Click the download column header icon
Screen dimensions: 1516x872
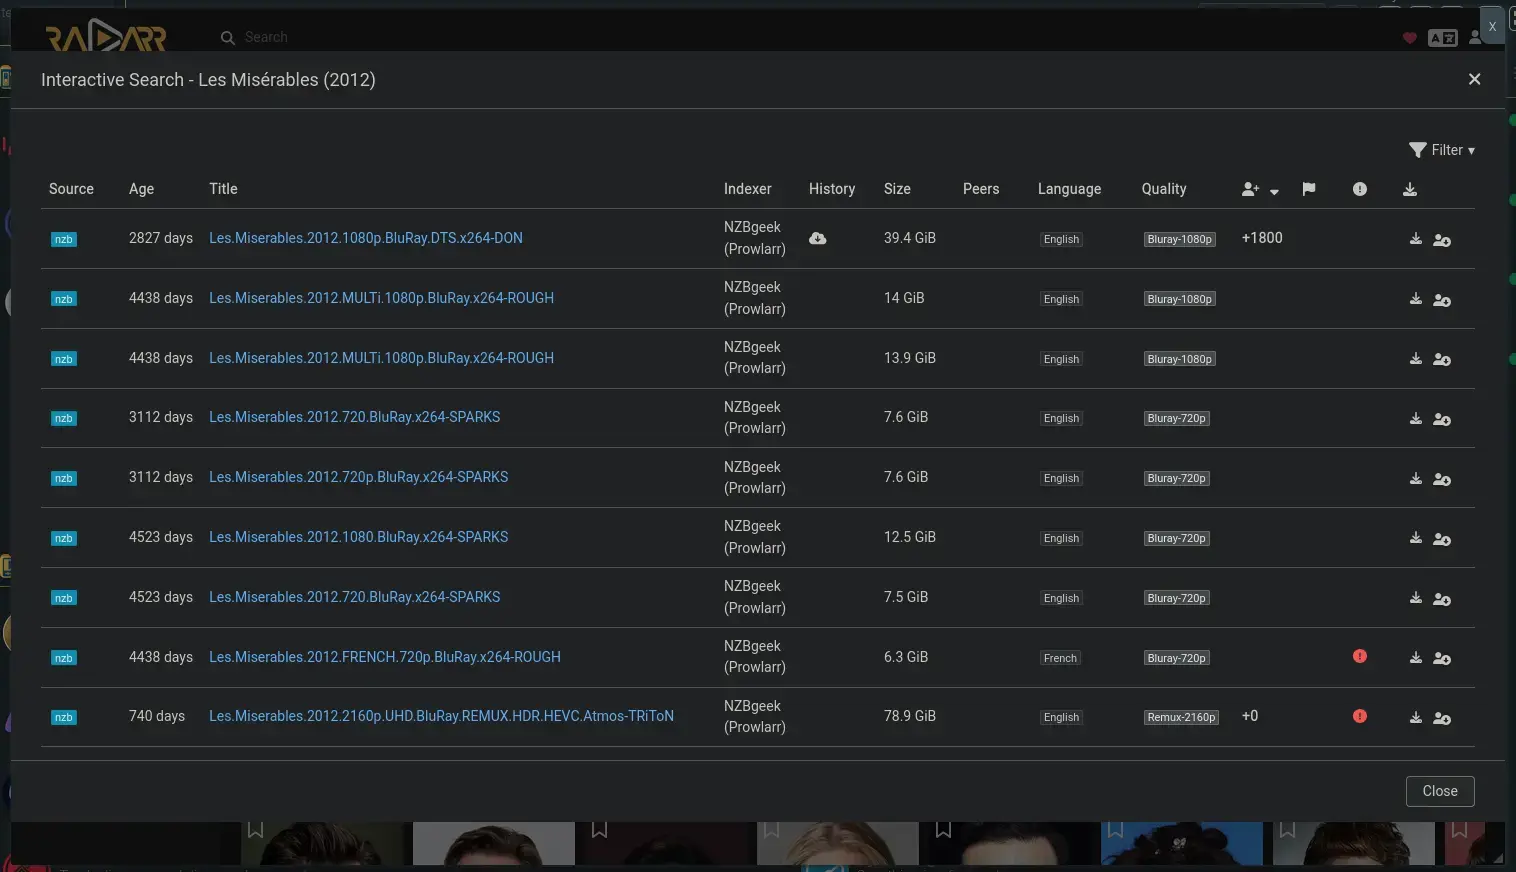[x=1410, y=189]
